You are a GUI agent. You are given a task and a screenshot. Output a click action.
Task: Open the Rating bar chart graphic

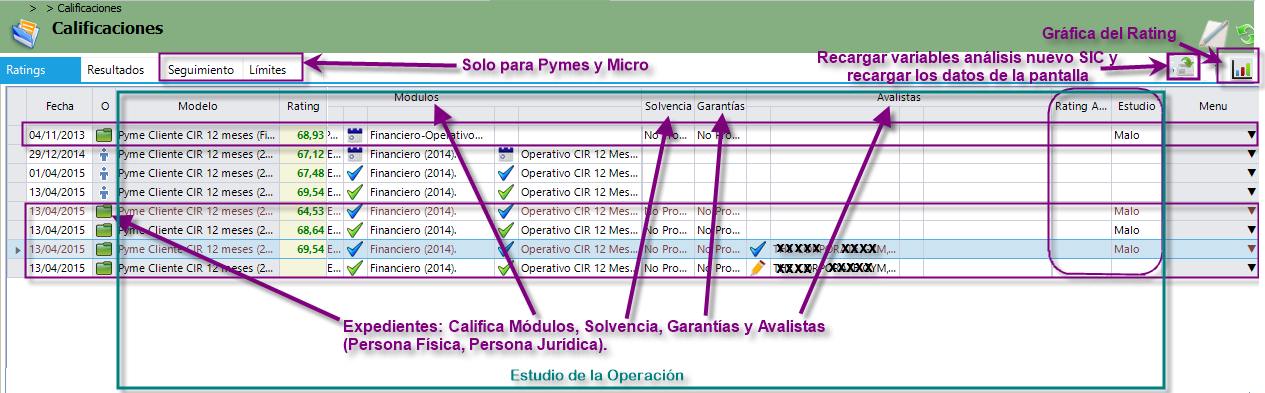(x=1241, y=68)
